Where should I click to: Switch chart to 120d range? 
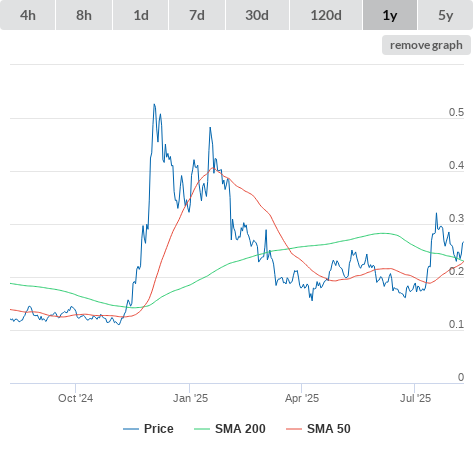[326, 15]
